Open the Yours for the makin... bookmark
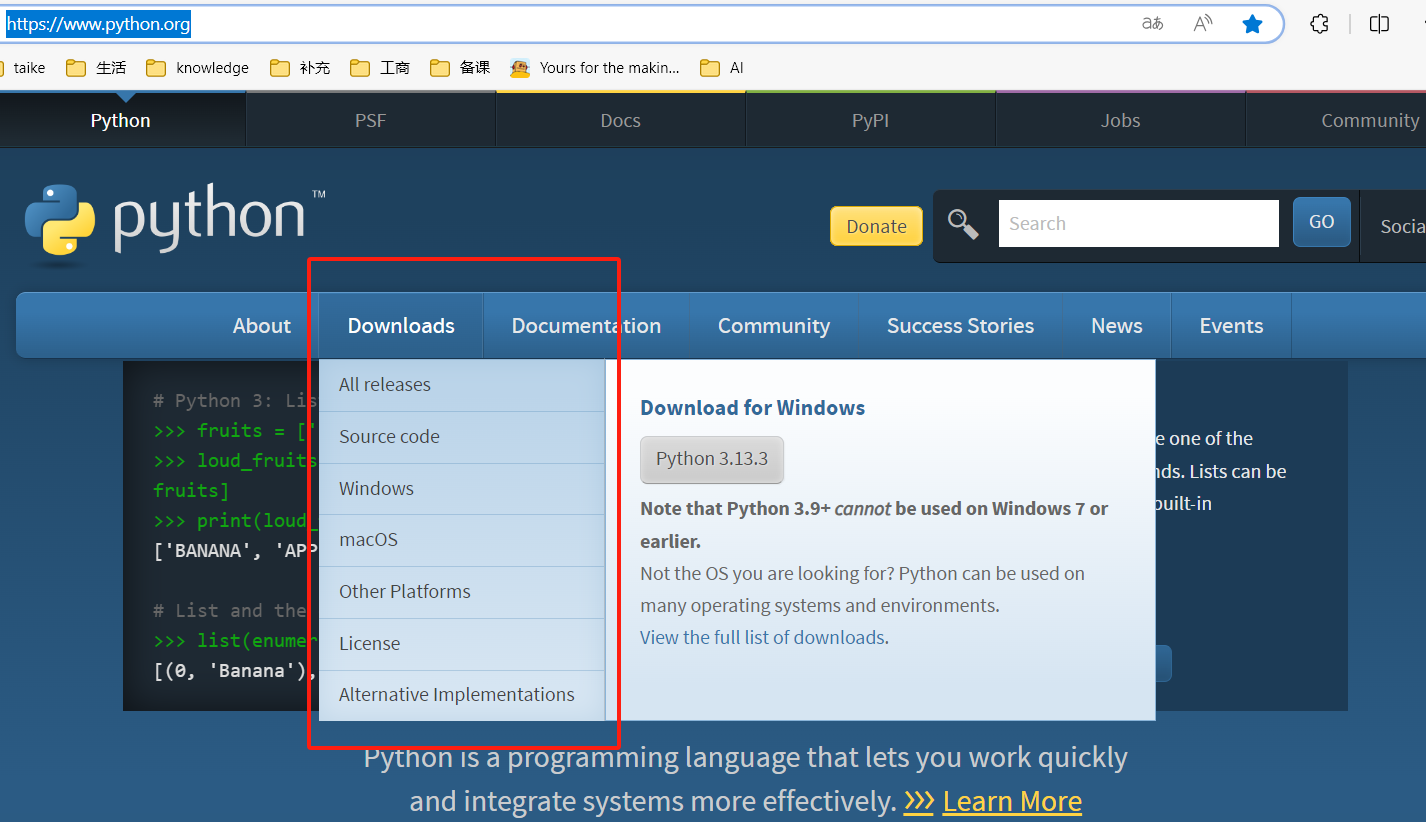1426x822 pixels. click(x=594, y=68)
